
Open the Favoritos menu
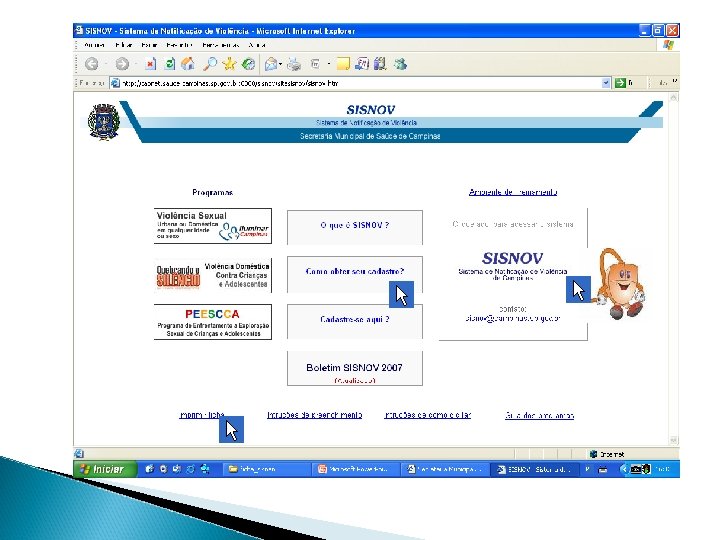pos(179,45)
